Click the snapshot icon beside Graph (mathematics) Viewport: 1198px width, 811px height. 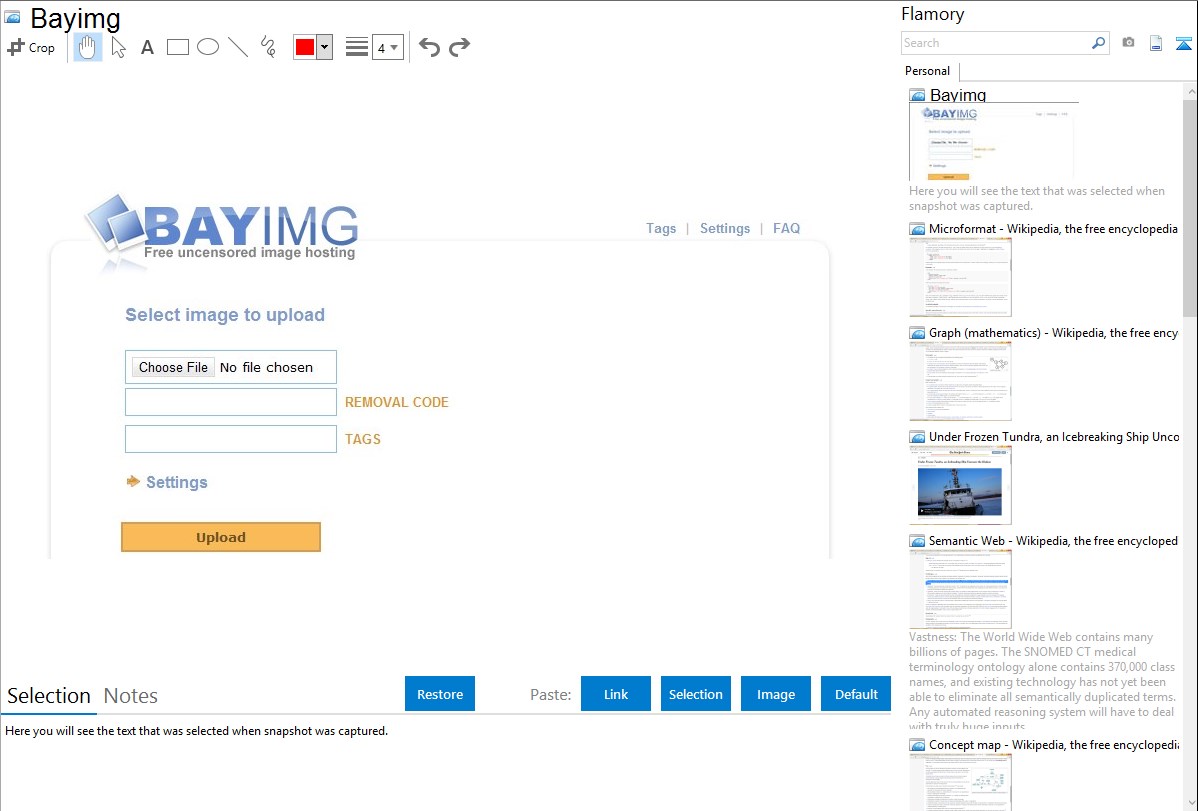click(917, 333)
